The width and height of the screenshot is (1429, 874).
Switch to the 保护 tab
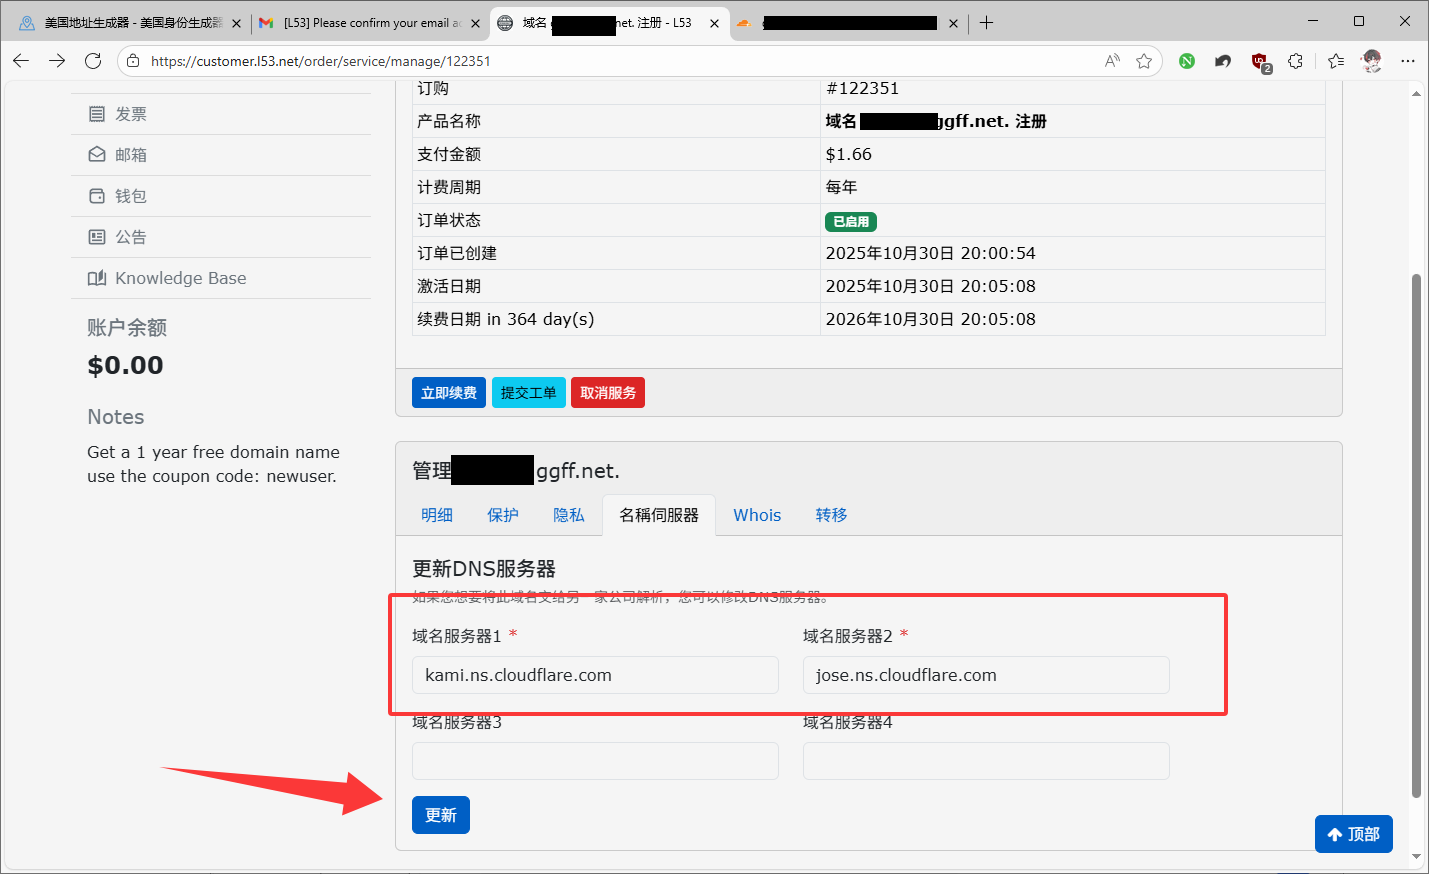coord(502,515)
